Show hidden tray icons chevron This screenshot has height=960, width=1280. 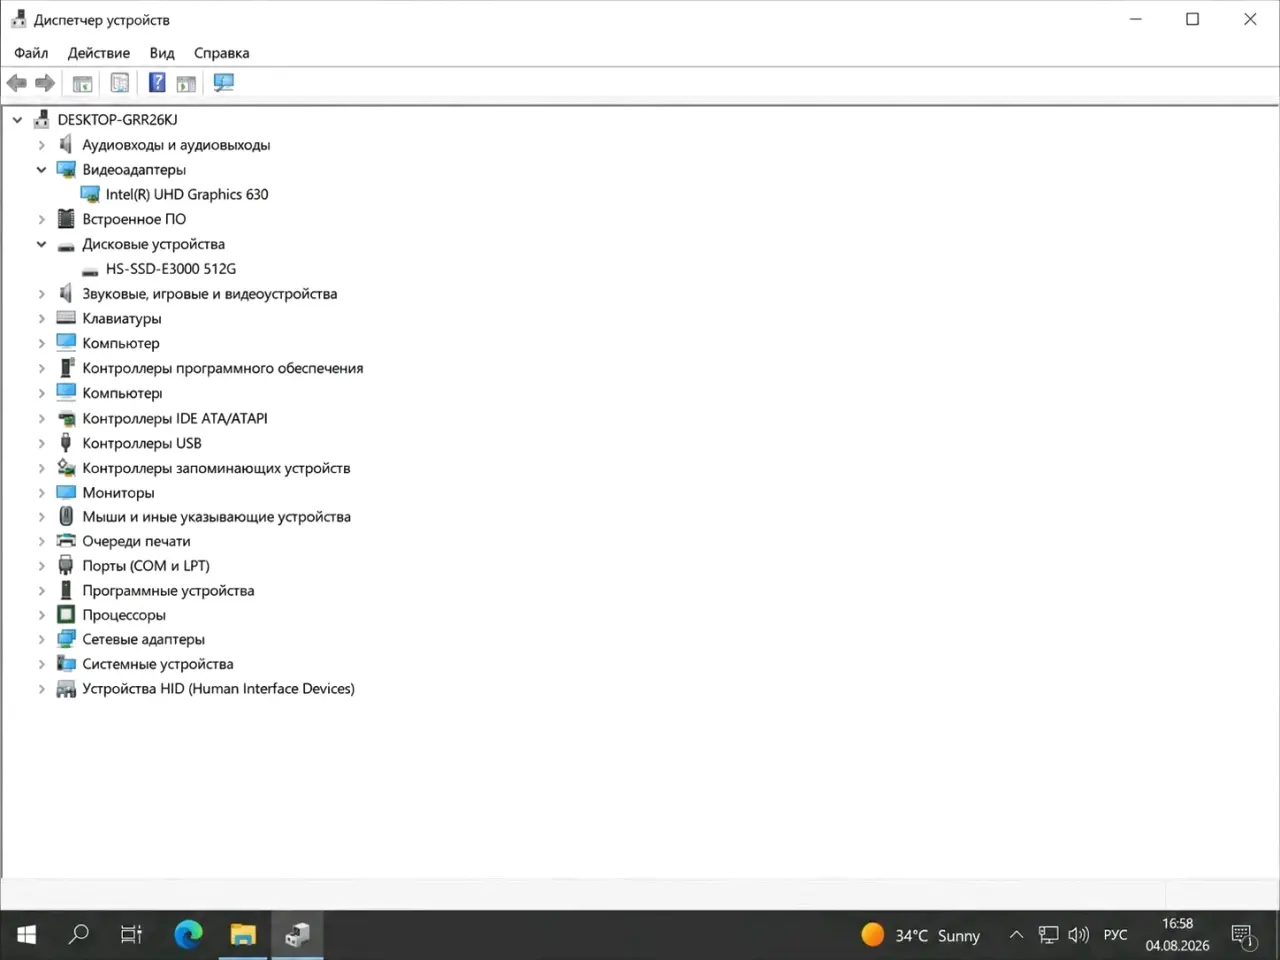tap(1016, 935)
